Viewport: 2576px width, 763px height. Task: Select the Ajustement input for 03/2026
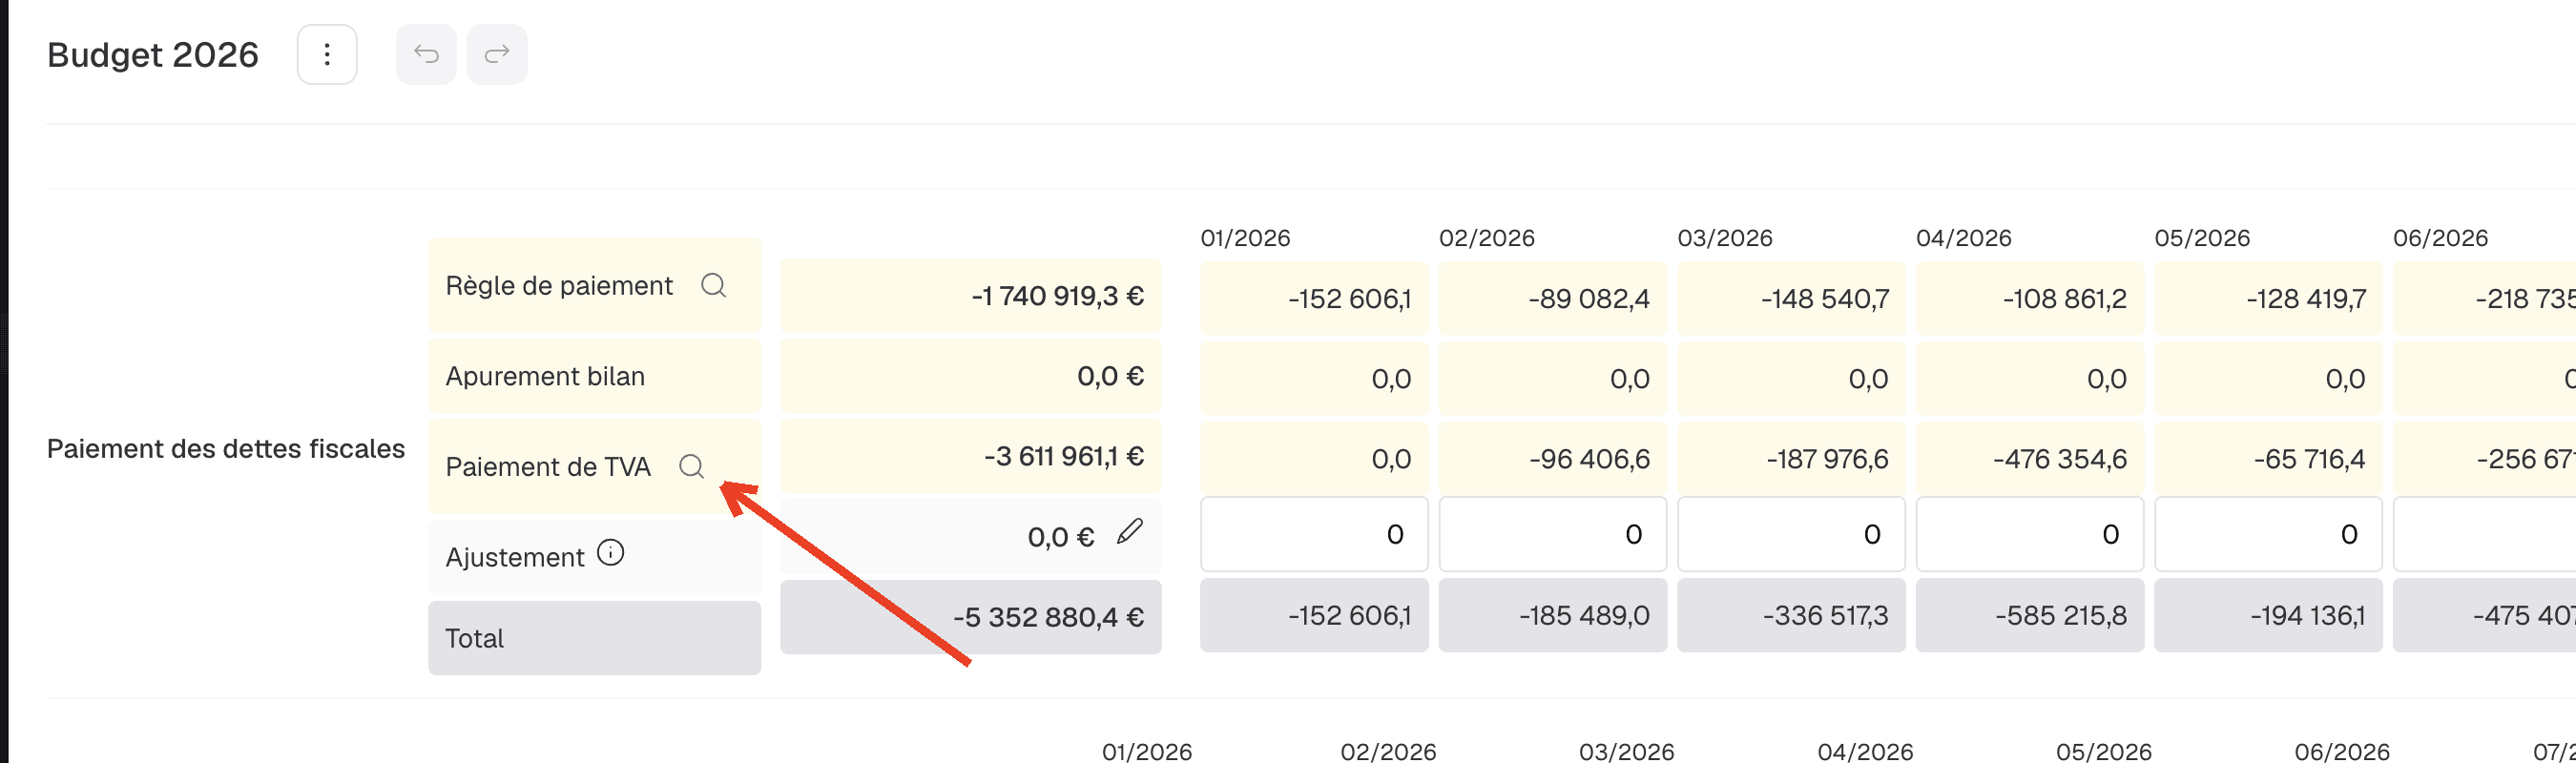click(x=1791, y=534)
